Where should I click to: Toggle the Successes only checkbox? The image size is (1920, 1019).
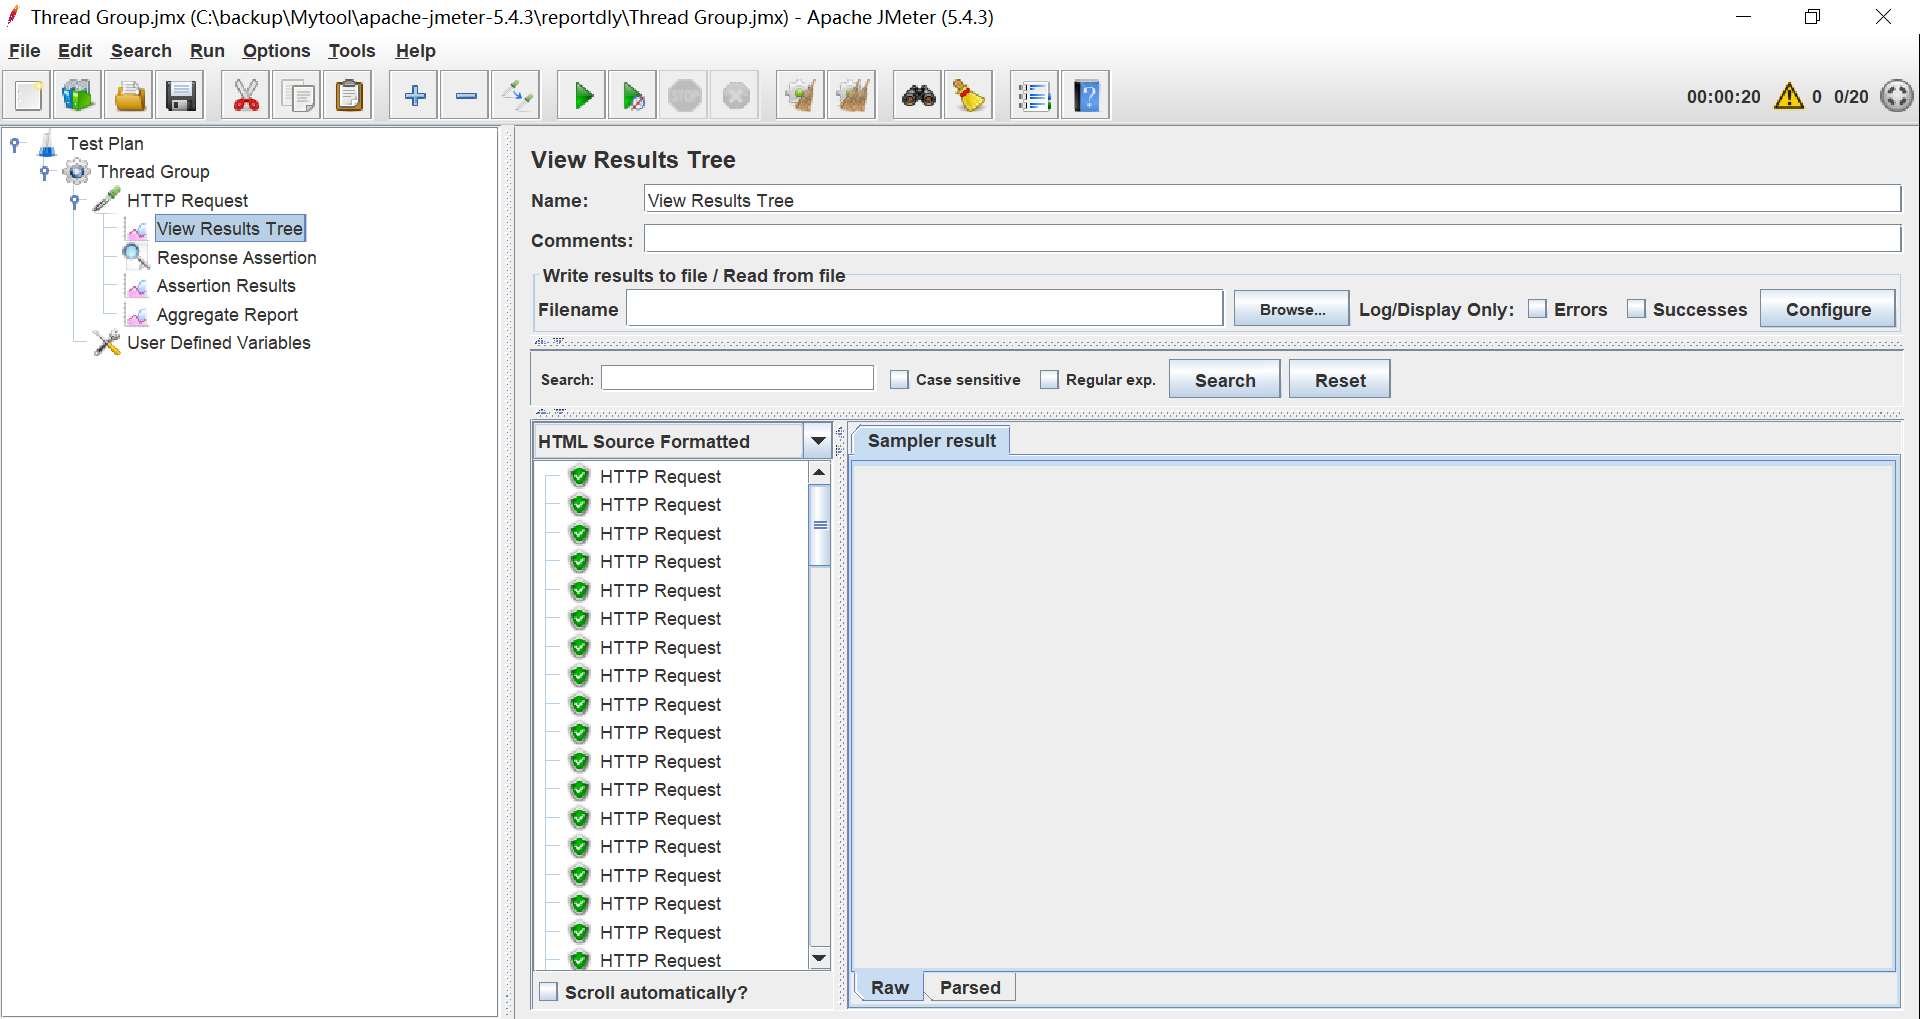[1637, 309]
